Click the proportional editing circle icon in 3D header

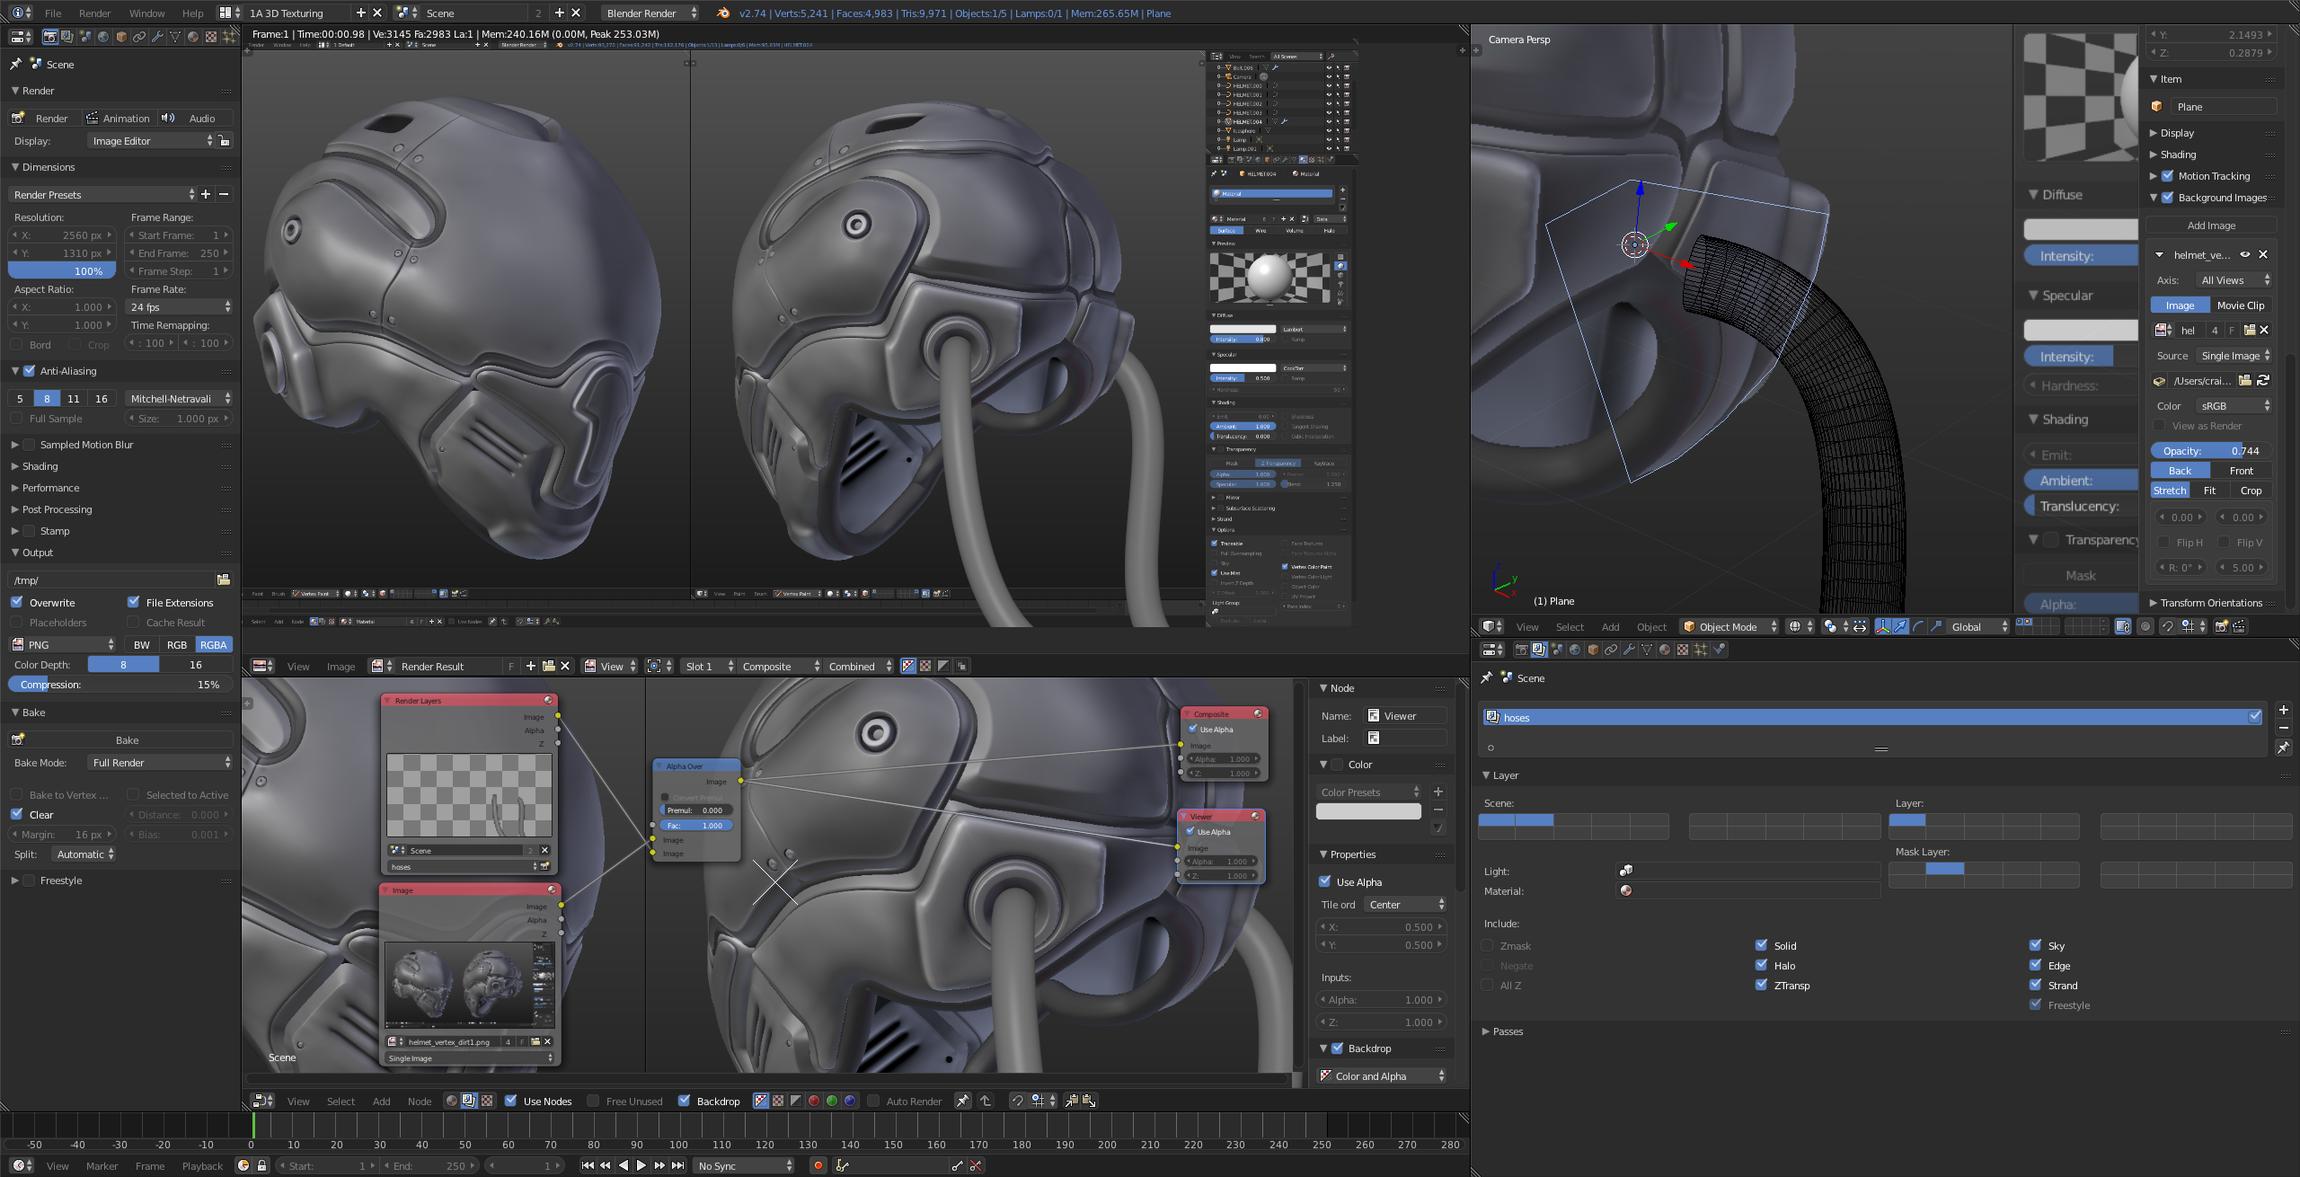click(x=2145, y=627)
